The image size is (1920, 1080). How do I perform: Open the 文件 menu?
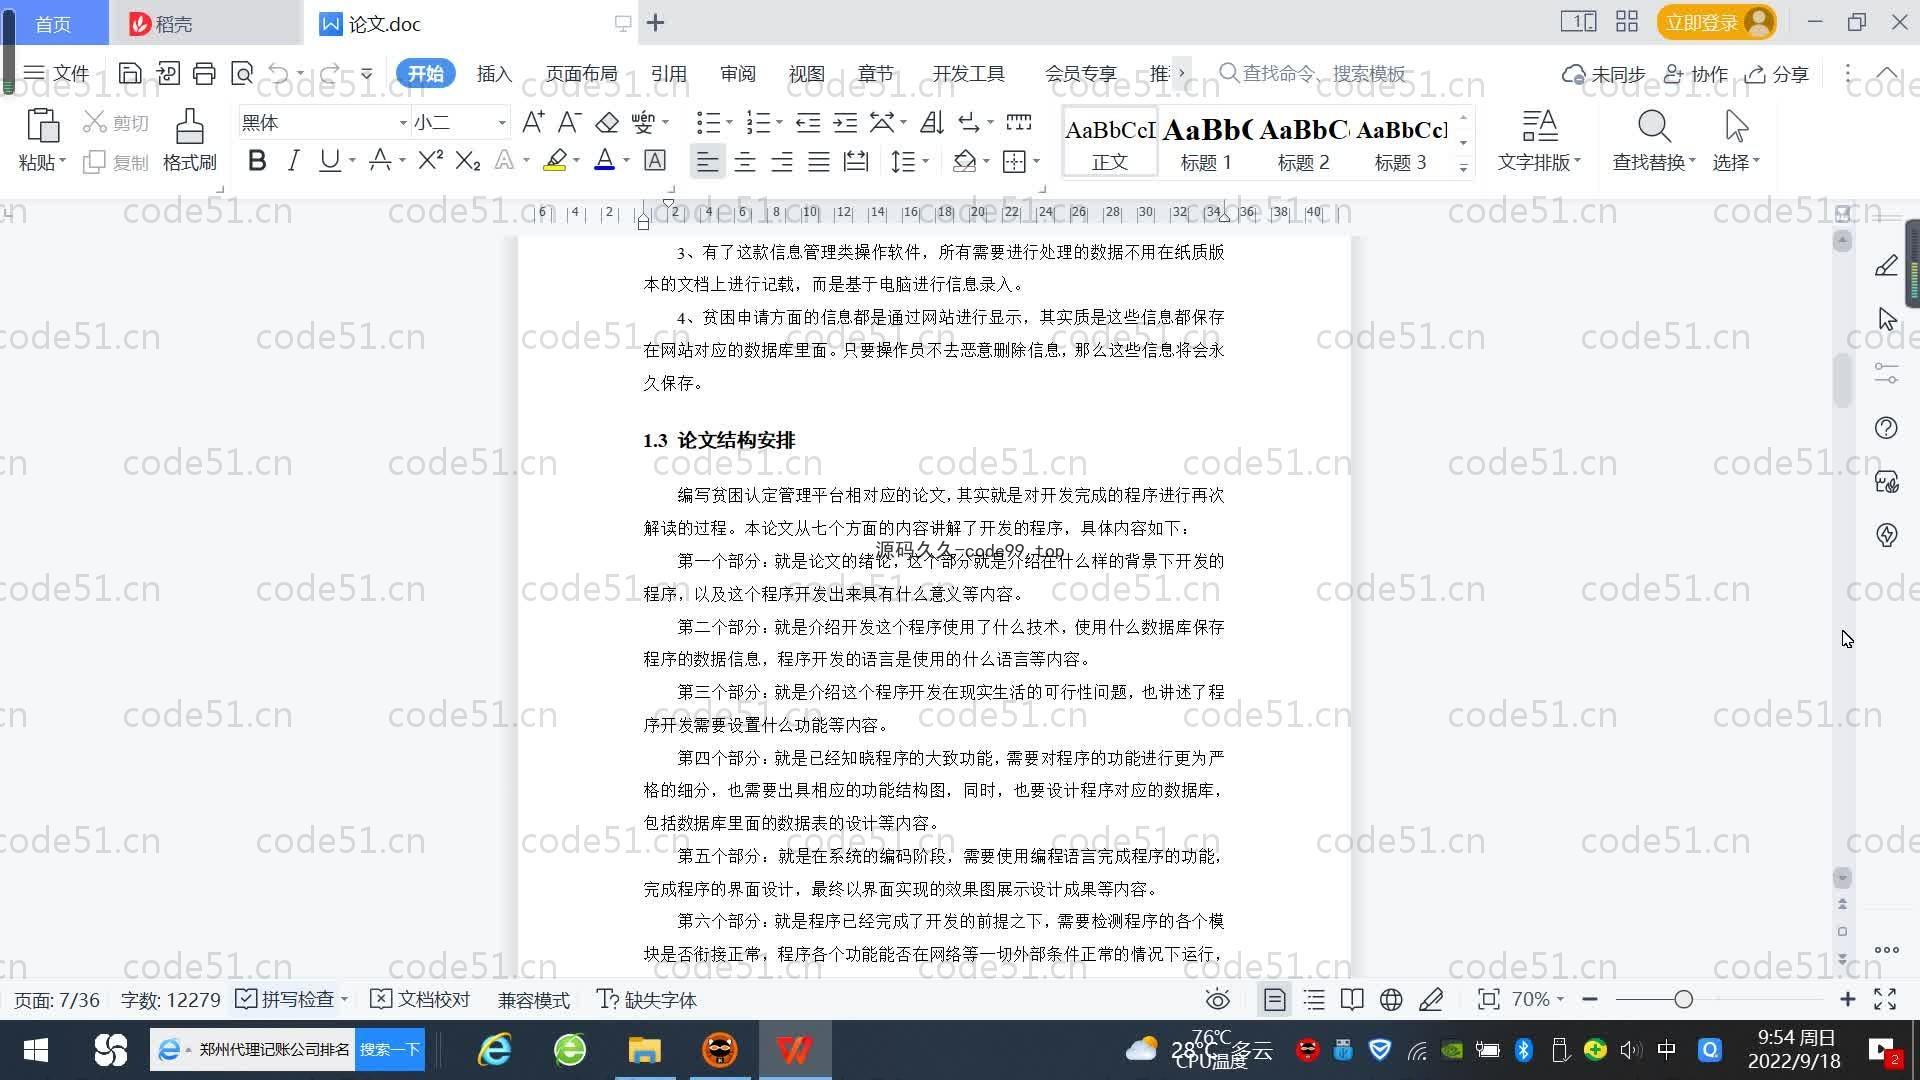(x=57, y=73)
